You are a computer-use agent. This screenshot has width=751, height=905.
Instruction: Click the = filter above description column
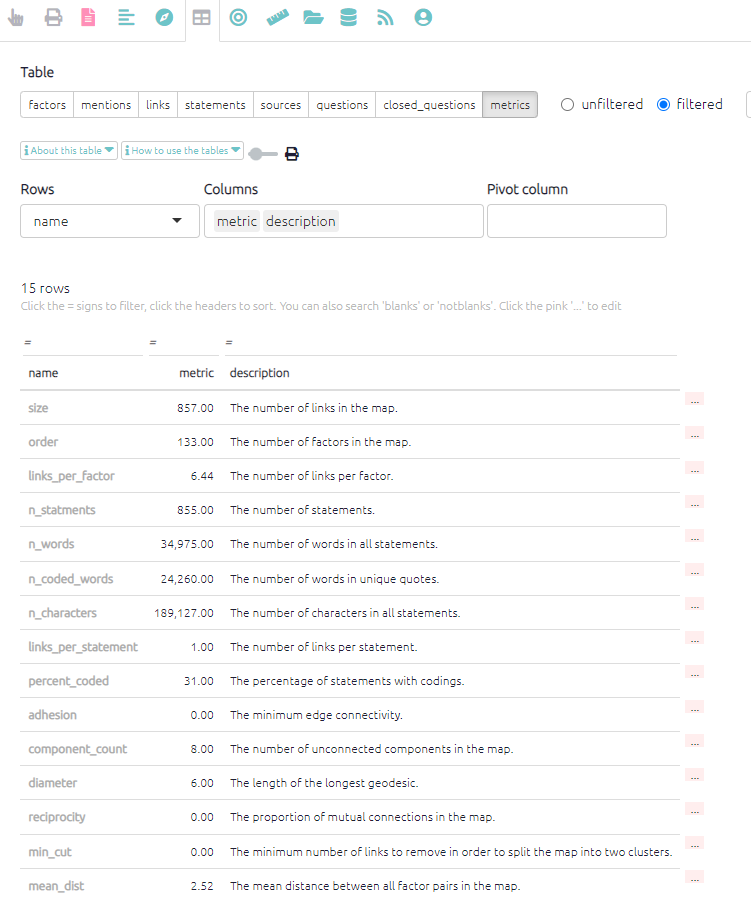[x=228, y=343]
